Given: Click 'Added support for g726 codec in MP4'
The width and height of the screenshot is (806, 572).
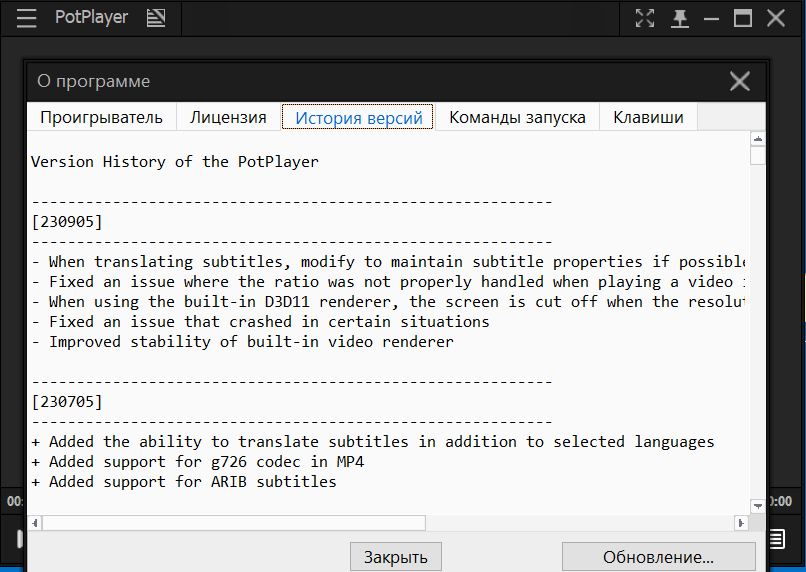Looking at the screenshot, I should pos(198,462).
